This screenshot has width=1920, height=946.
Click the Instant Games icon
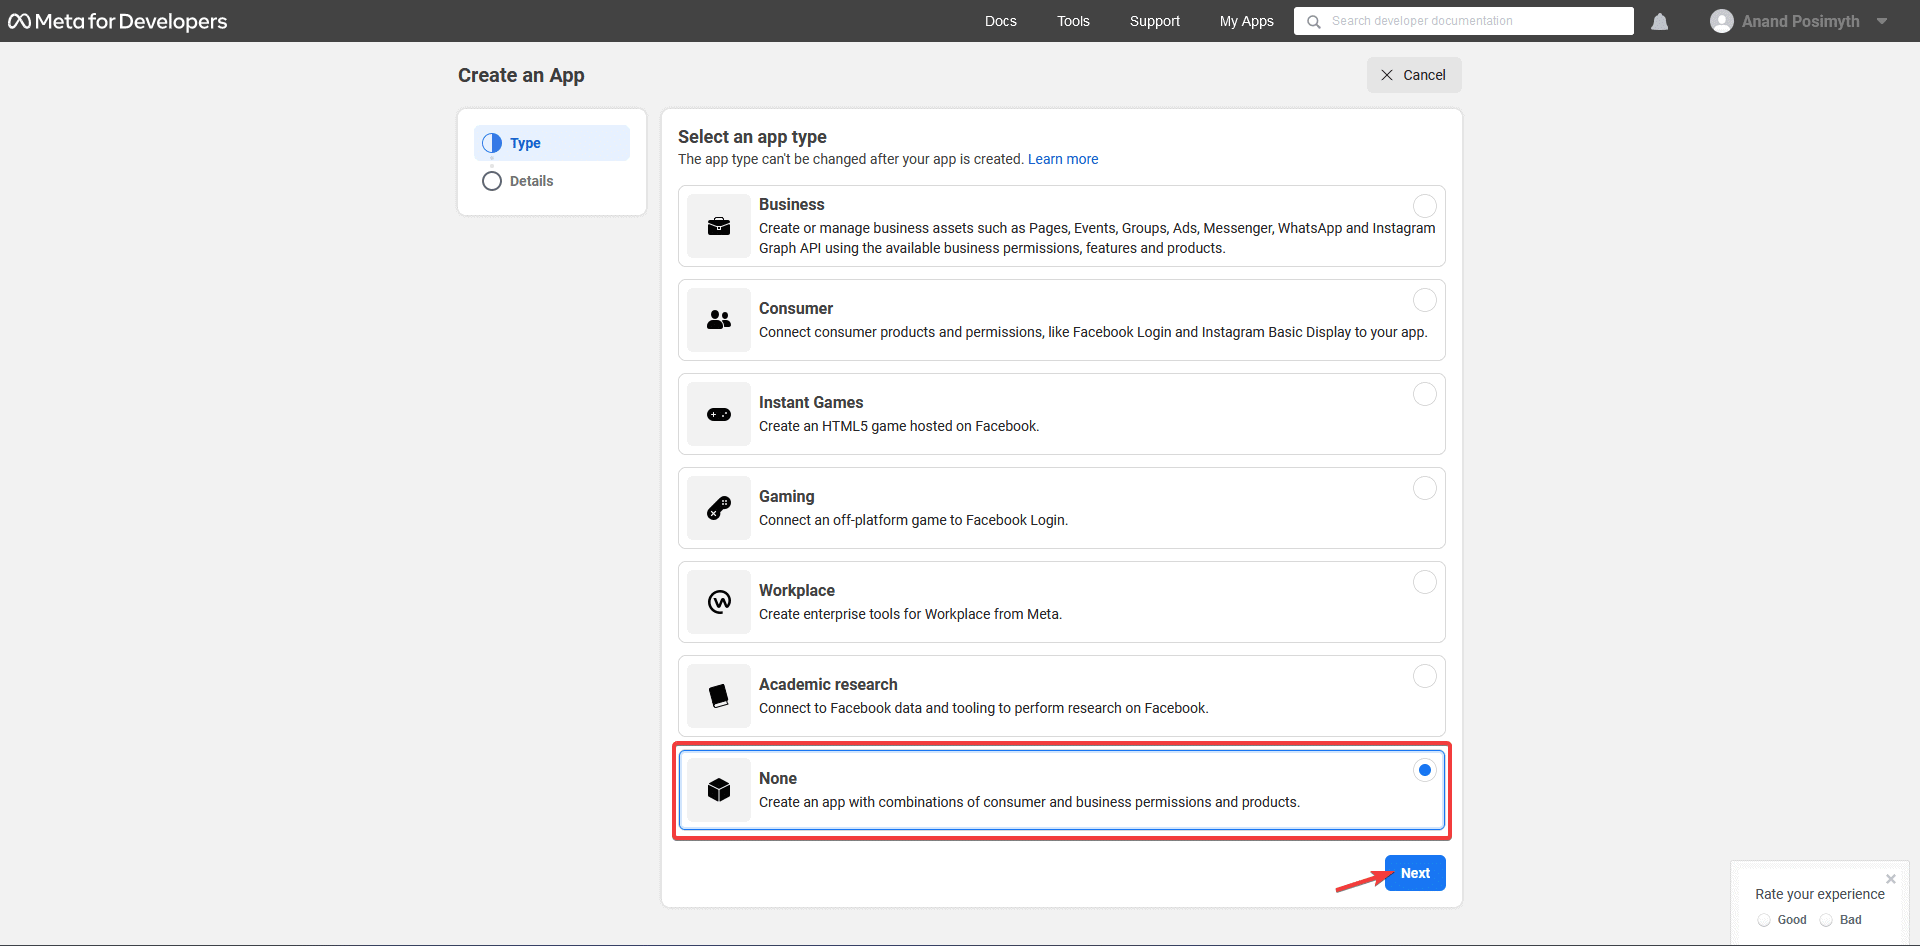[x=718, y=414]
